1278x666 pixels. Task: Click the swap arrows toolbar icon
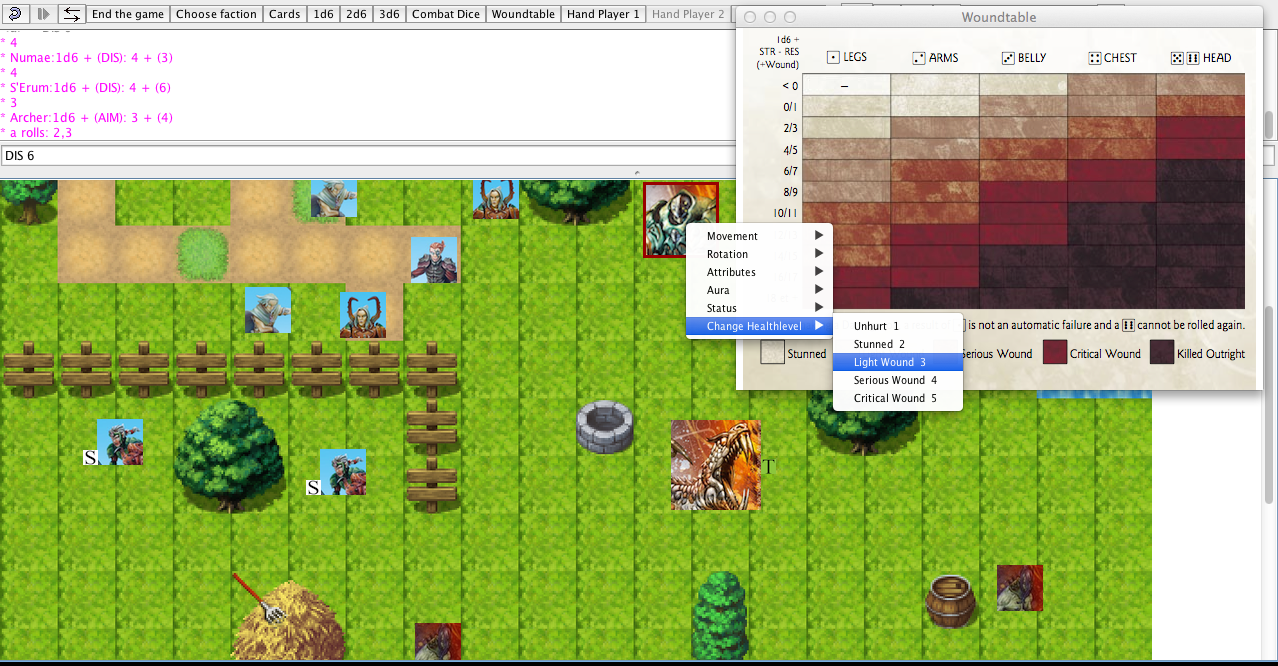point(71,14)
